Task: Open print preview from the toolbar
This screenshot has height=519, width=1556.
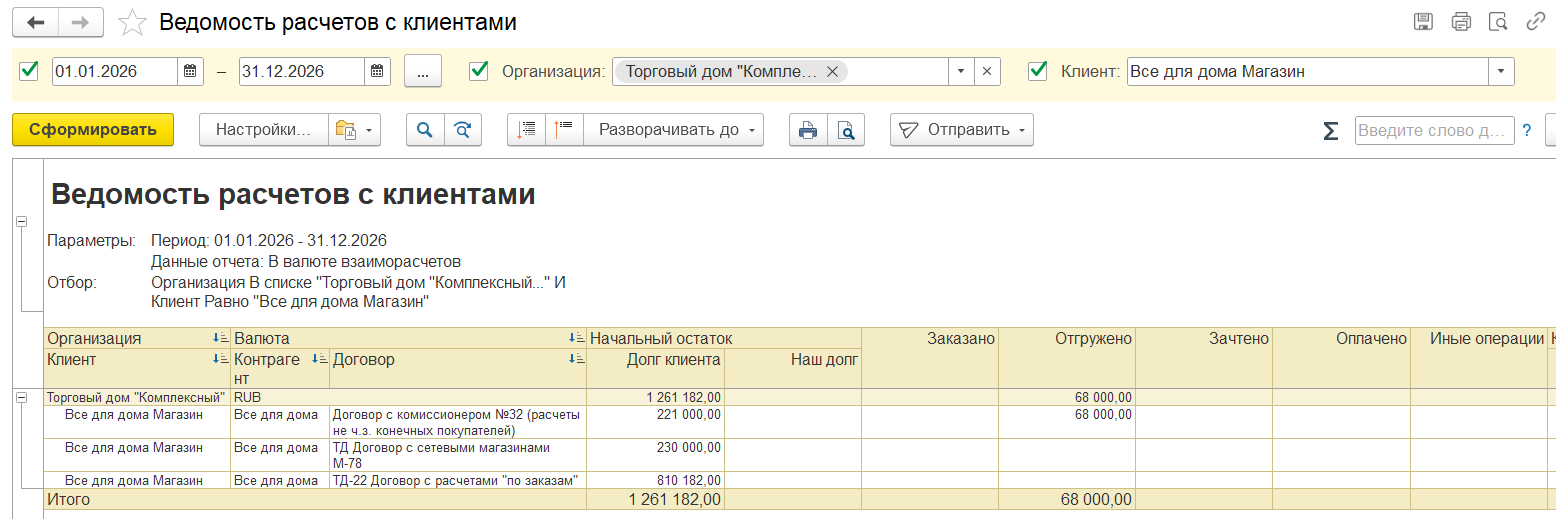Action: click(846, 130)
